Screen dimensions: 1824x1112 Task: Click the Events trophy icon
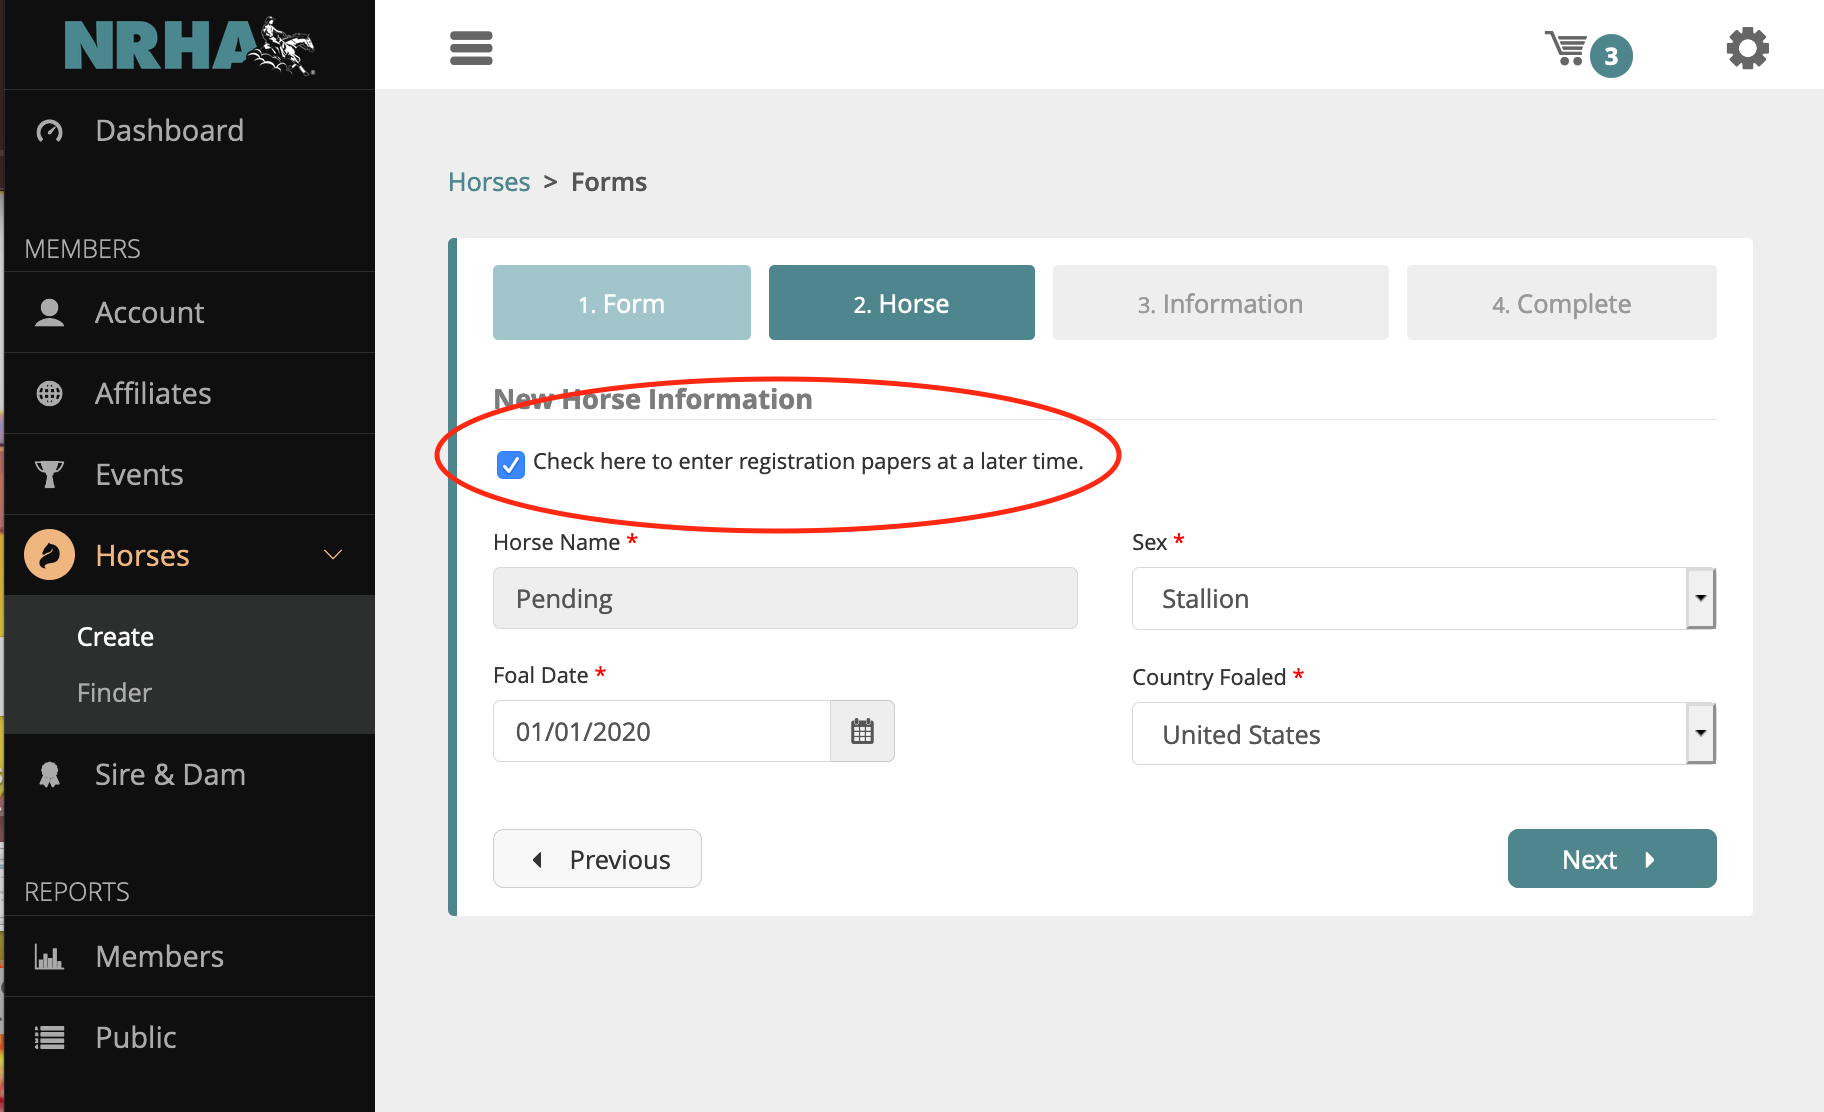tap(49, 474)
